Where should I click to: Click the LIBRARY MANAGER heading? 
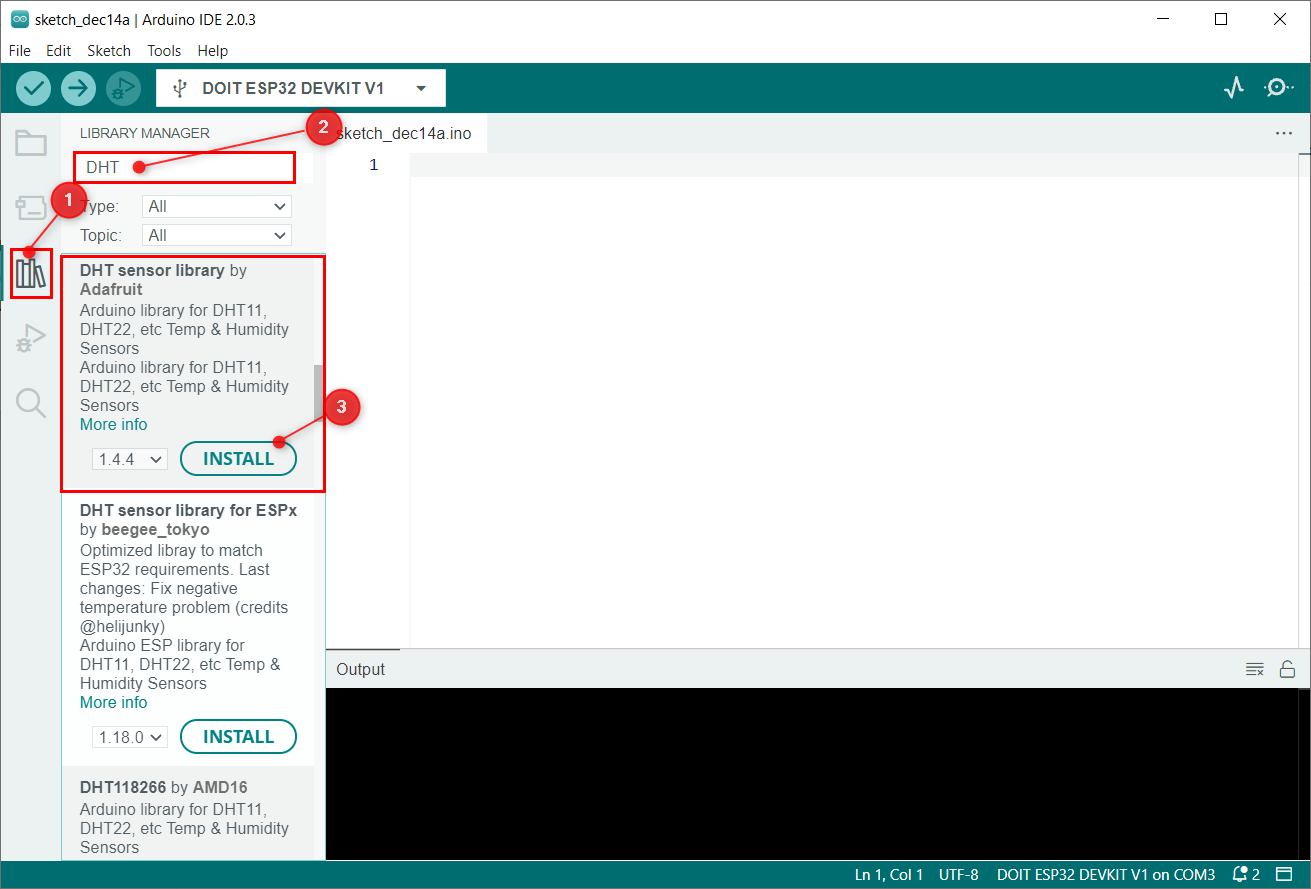[145, 133]
